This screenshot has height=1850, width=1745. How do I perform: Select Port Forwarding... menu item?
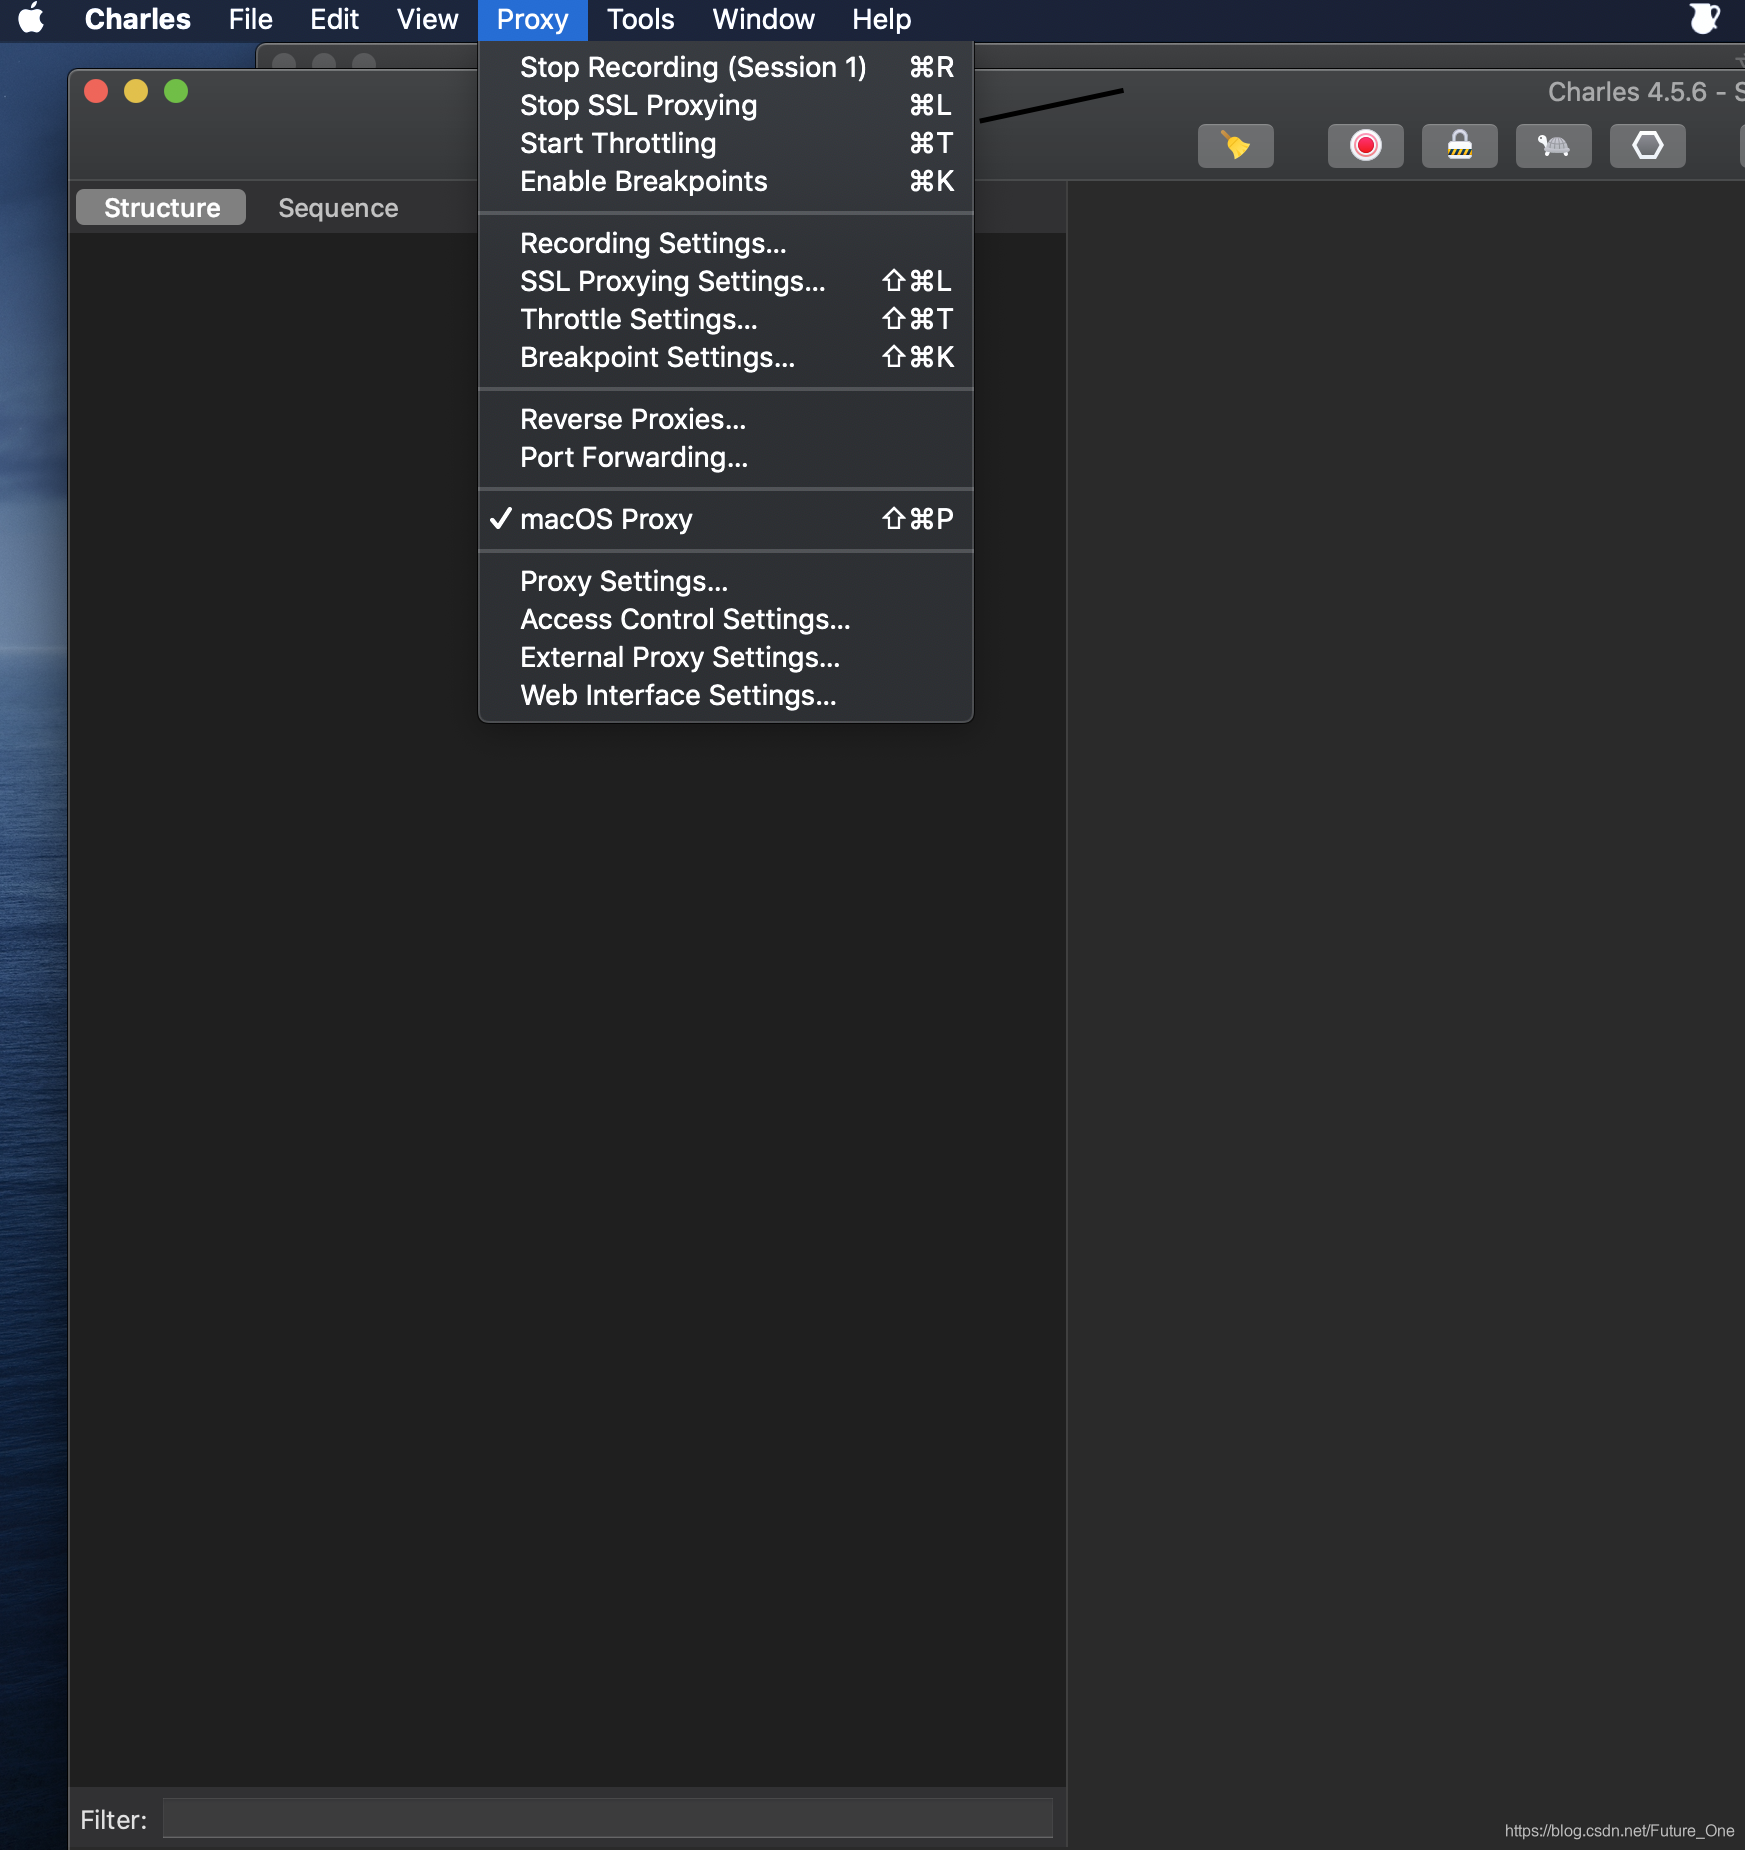pos(726,457)
